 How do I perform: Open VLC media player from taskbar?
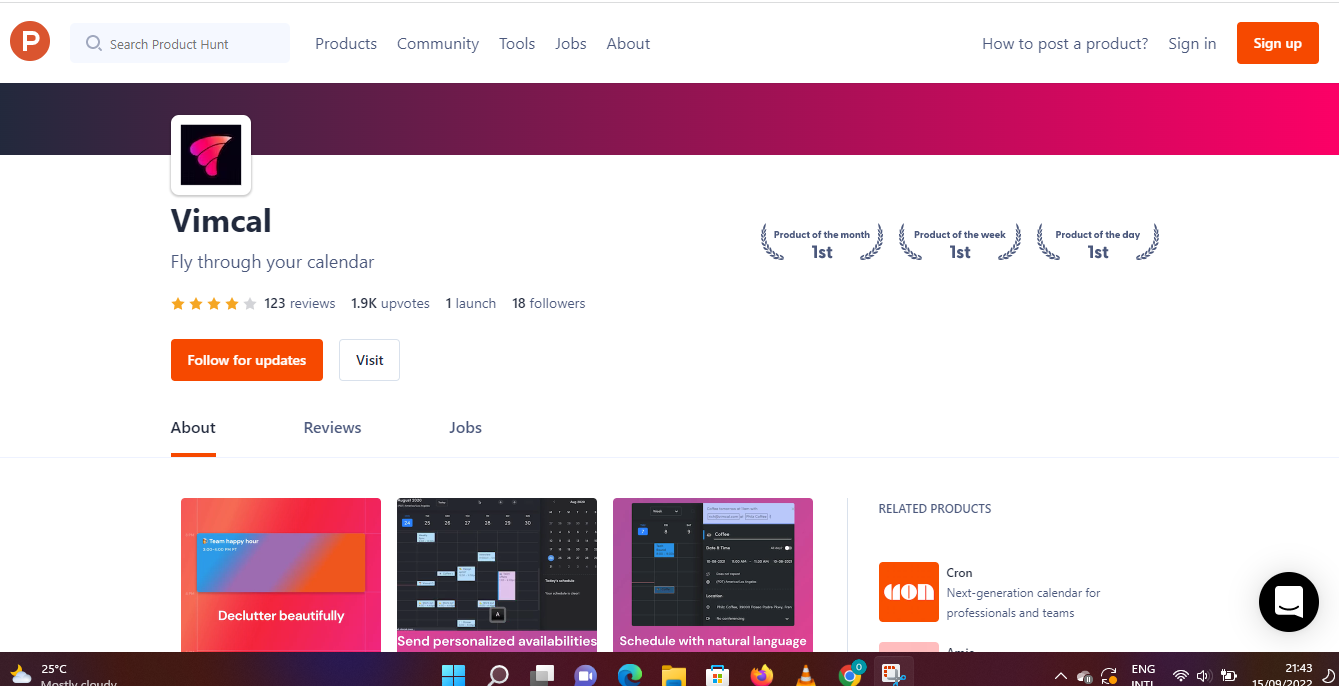point(805,674)
